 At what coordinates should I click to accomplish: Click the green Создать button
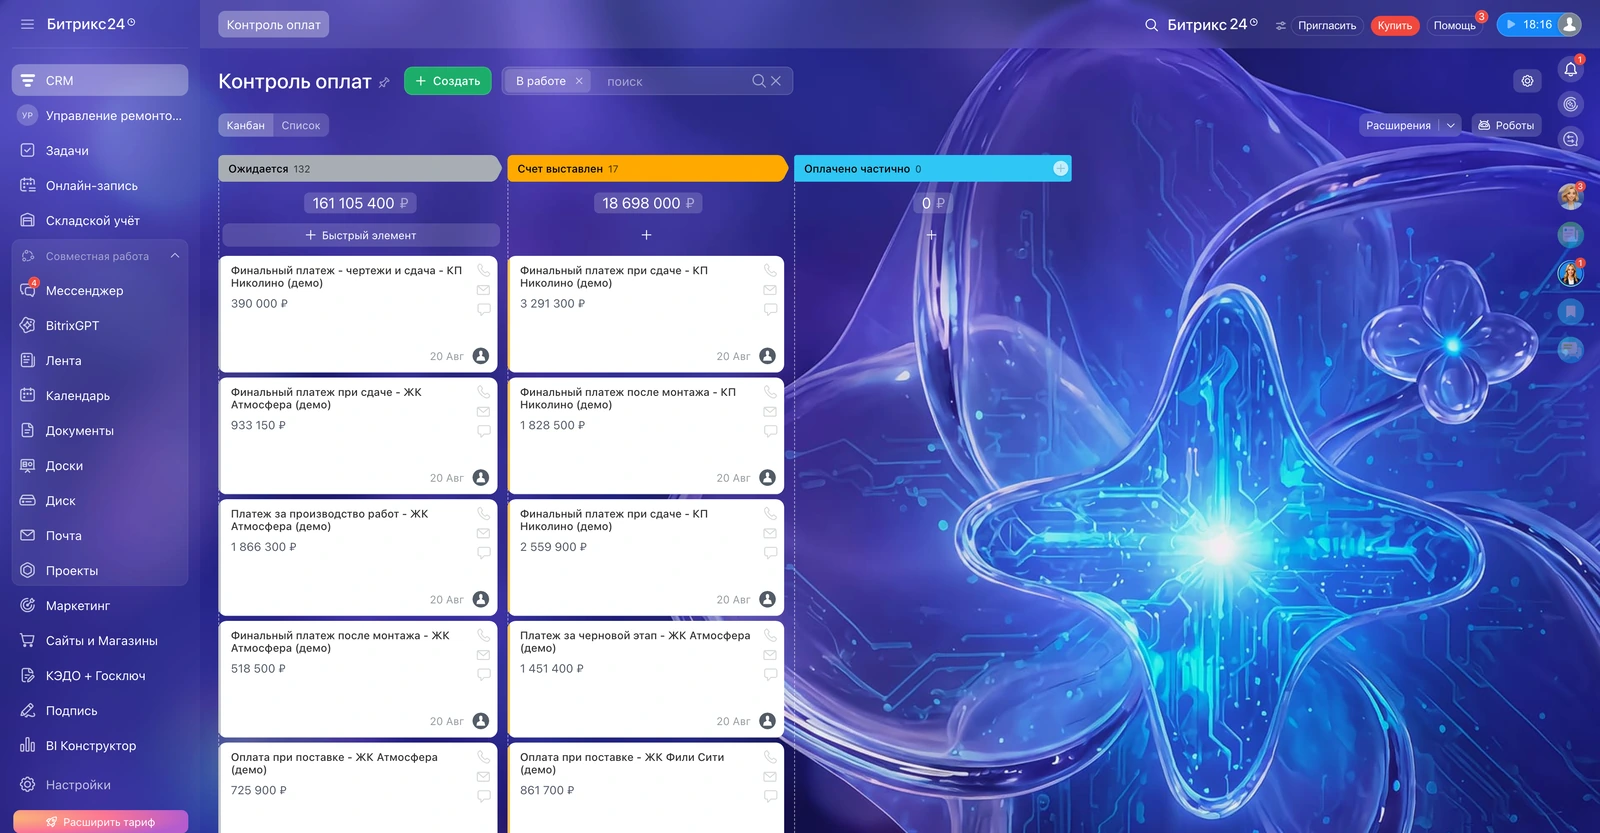[448, 81]
